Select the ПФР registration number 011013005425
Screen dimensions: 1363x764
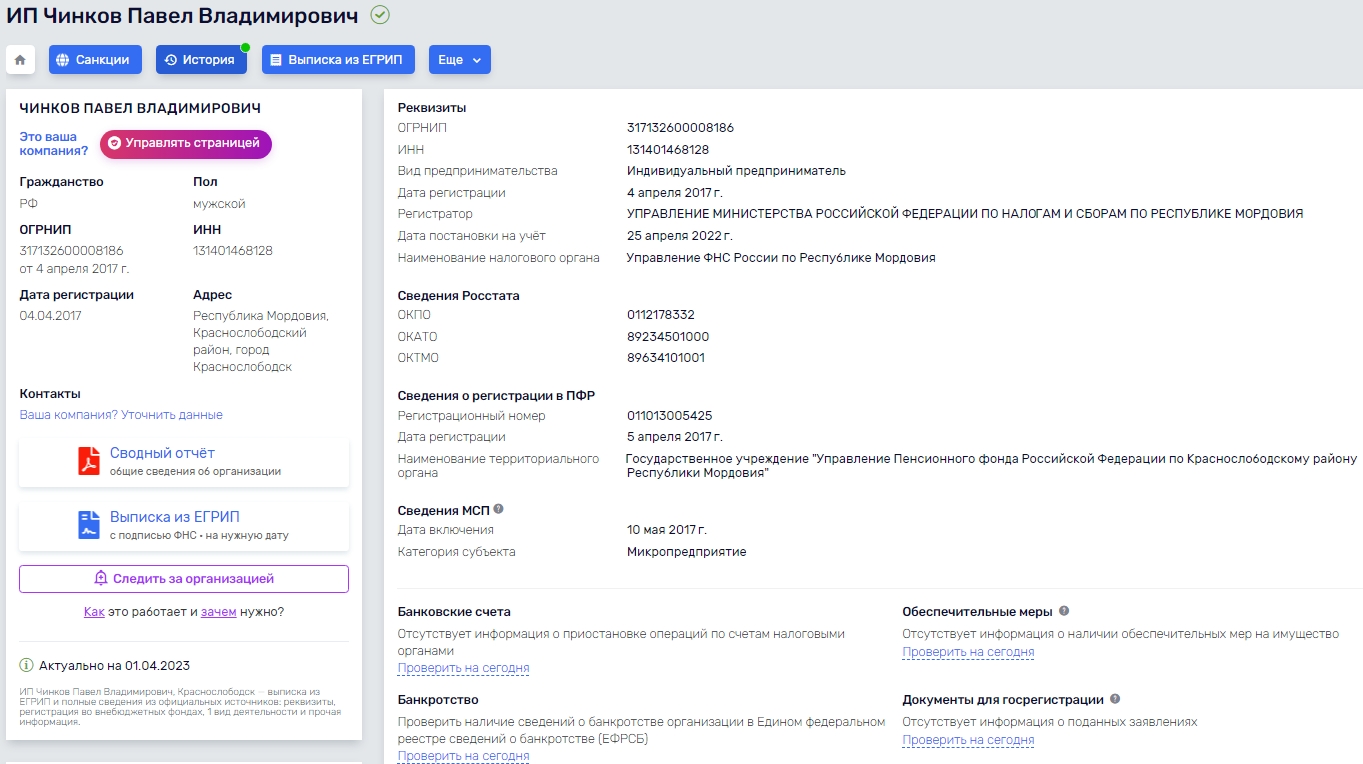coord(669,416)
